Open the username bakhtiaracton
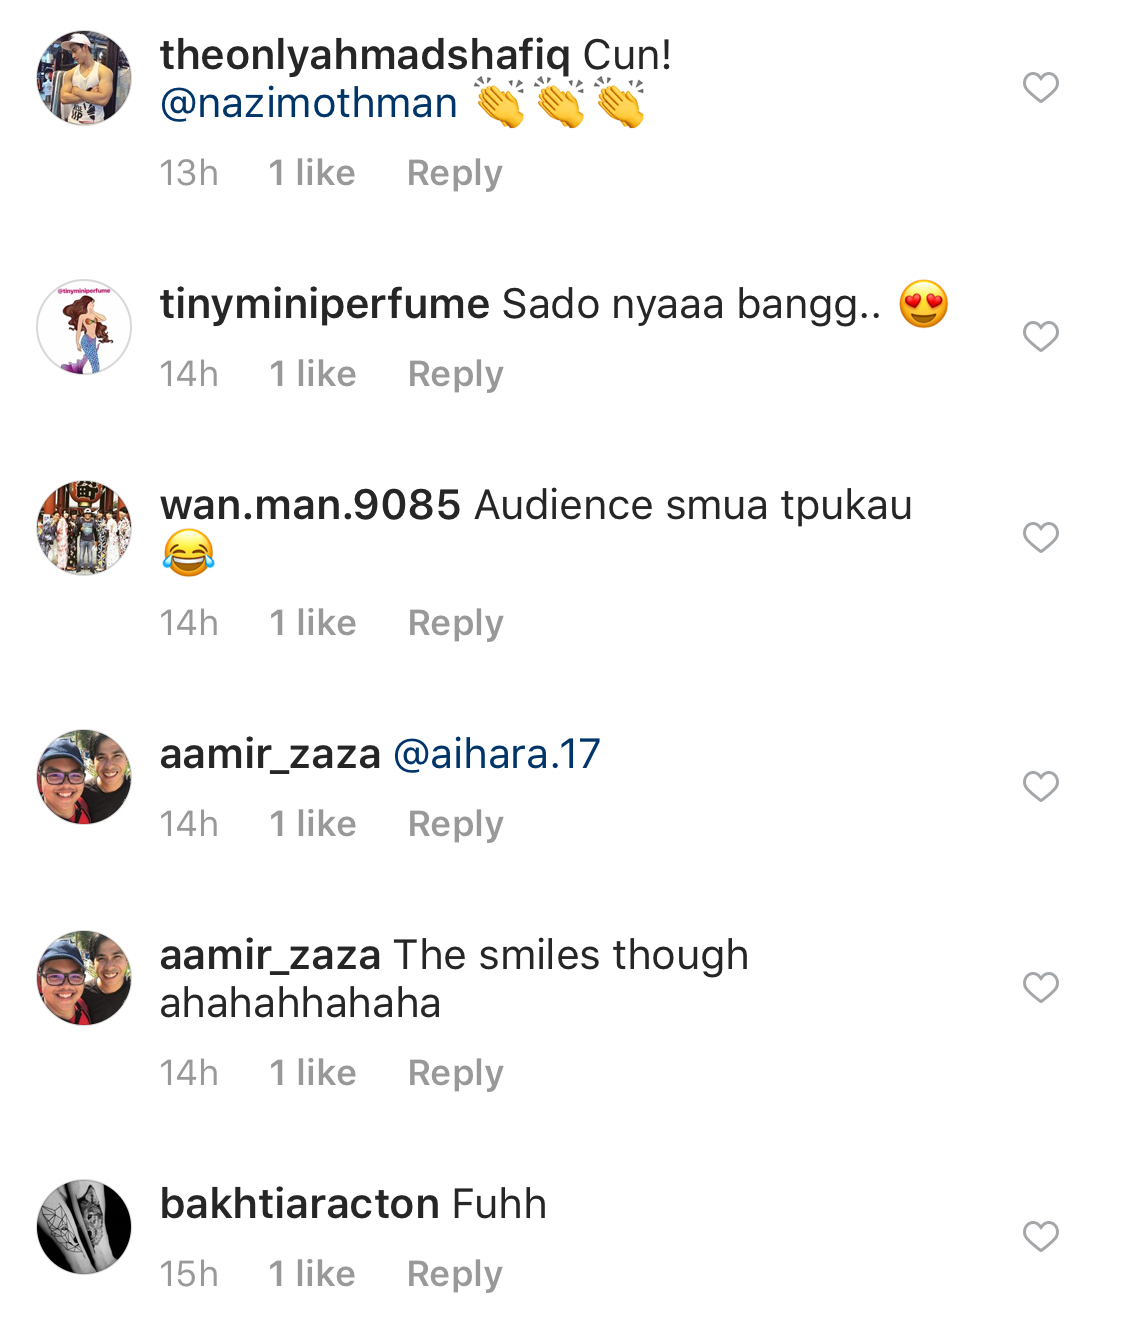This screenshot has width=1125, height=1335. [300, 1204]
